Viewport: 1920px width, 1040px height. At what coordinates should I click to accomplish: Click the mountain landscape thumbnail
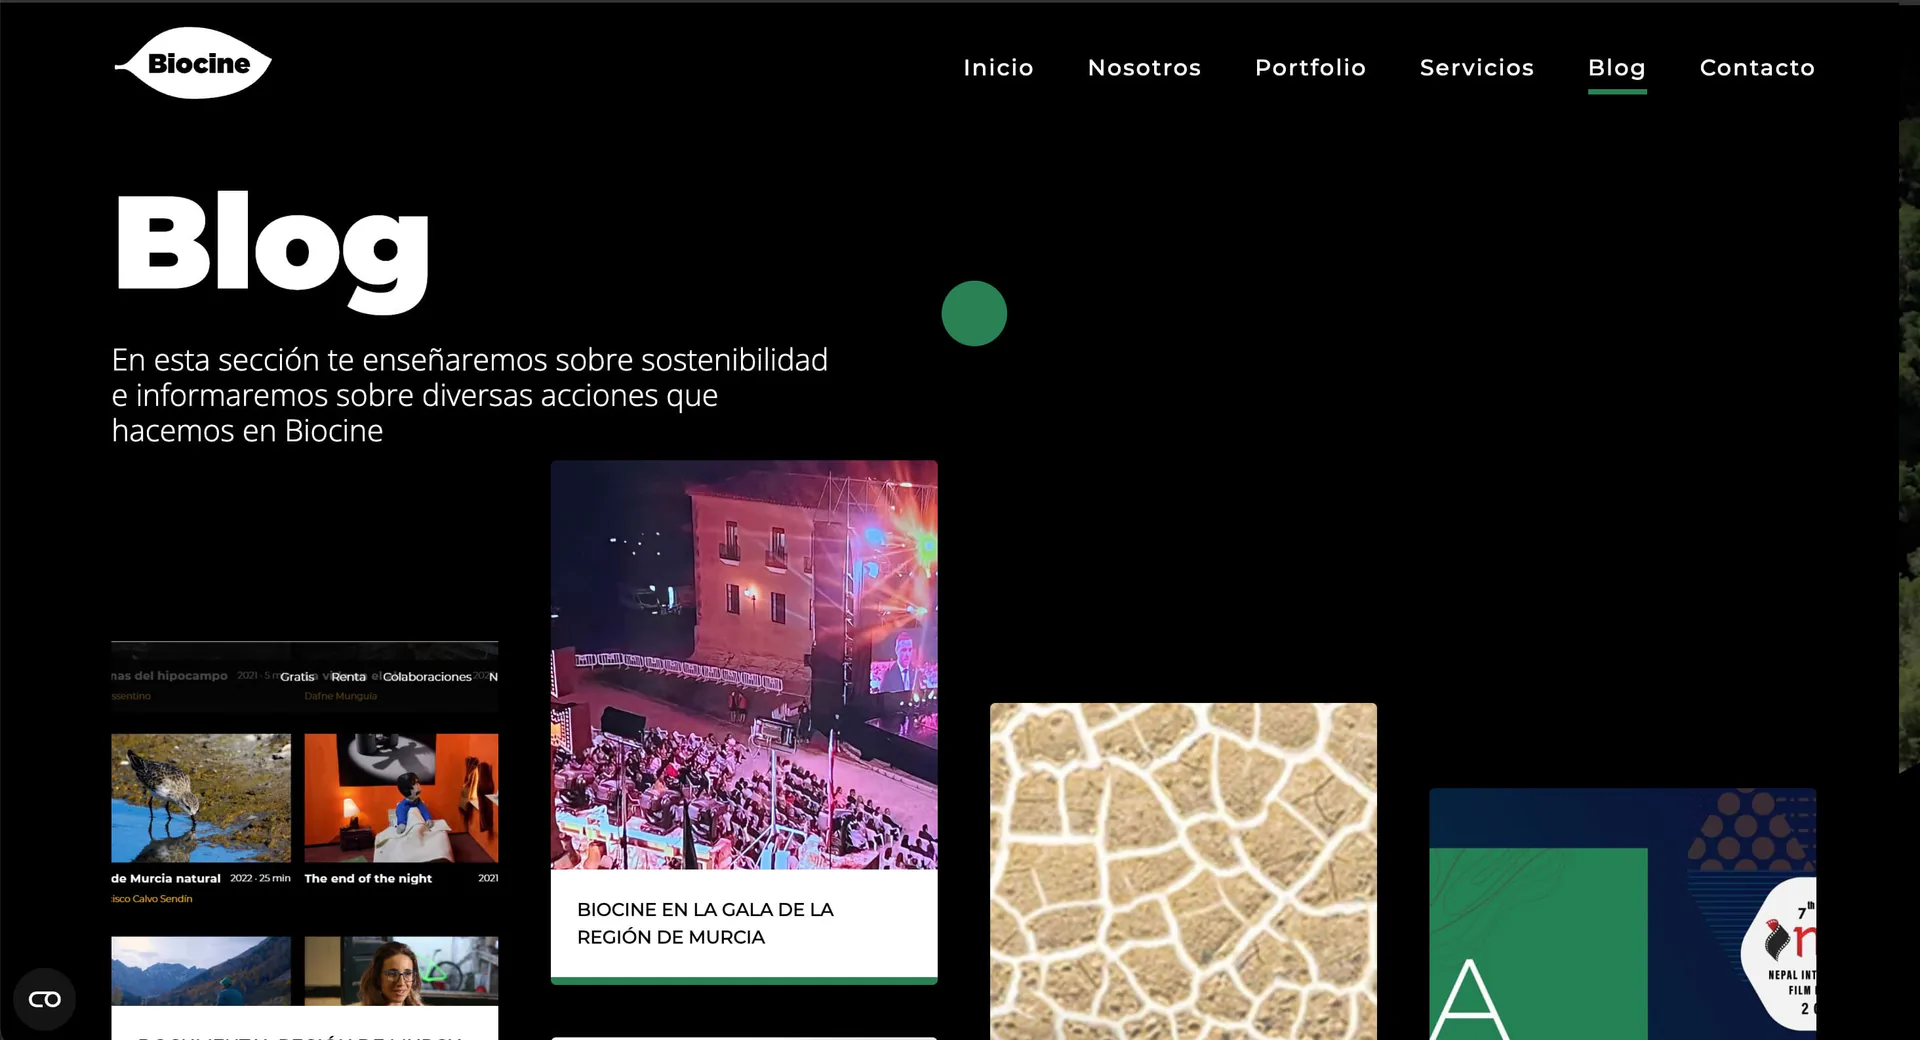point(201,971)
